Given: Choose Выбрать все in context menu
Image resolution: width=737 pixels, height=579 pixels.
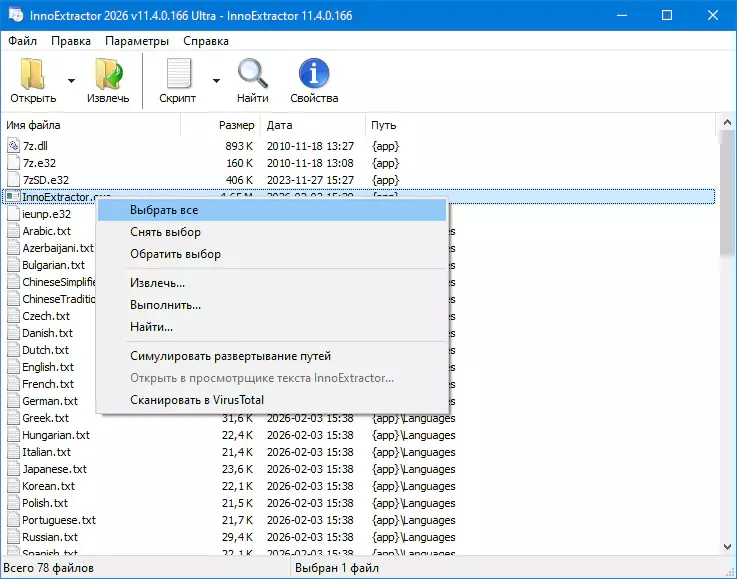Looking at the screenshot, I should point(164,210).
